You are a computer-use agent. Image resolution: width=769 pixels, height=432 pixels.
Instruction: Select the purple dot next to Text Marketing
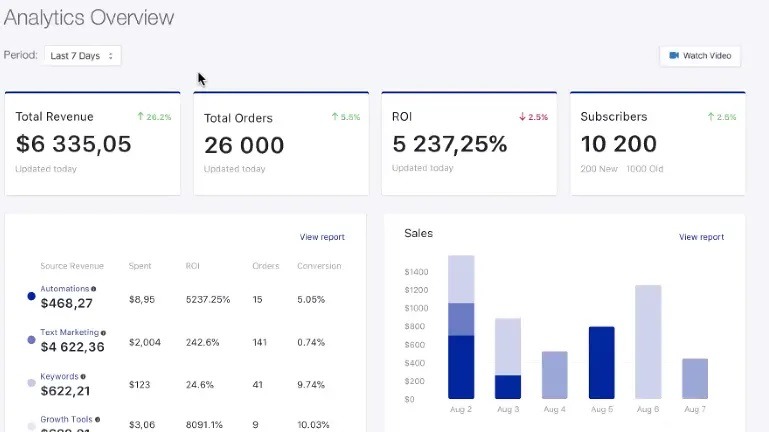pyautogui.click(x=31, y=341)
